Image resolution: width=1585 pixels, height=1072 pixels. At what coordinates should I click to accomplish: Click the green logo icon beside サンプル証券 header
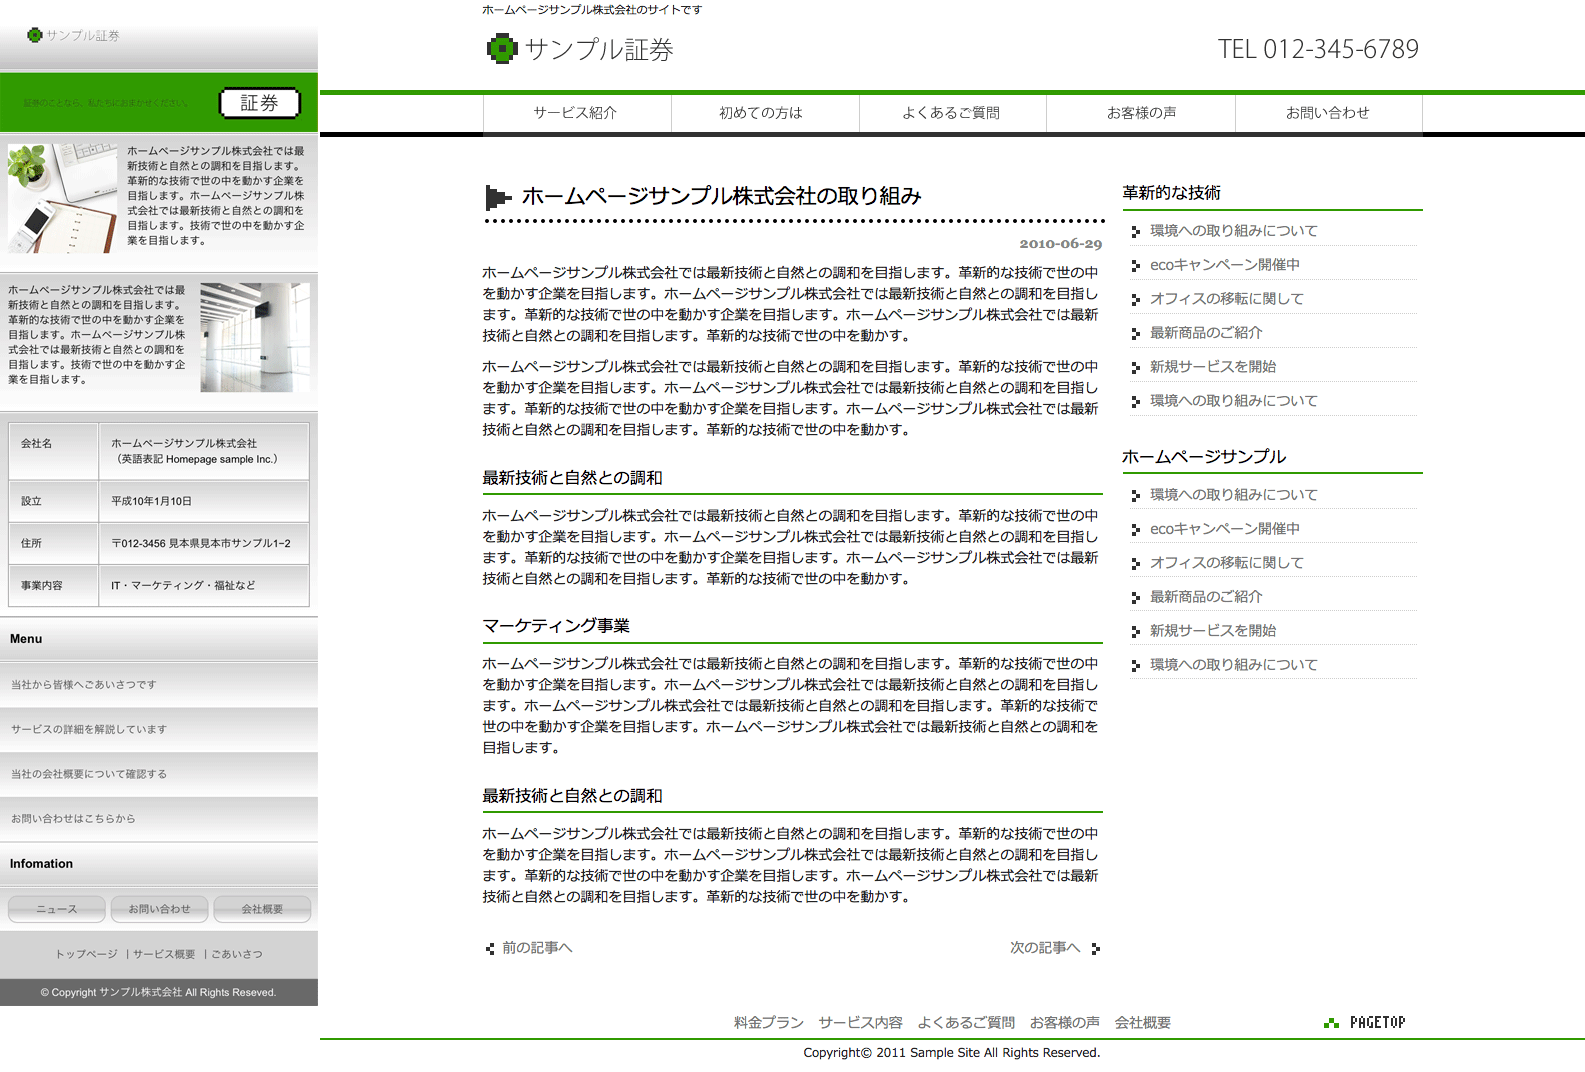click(x=501, y=49)
